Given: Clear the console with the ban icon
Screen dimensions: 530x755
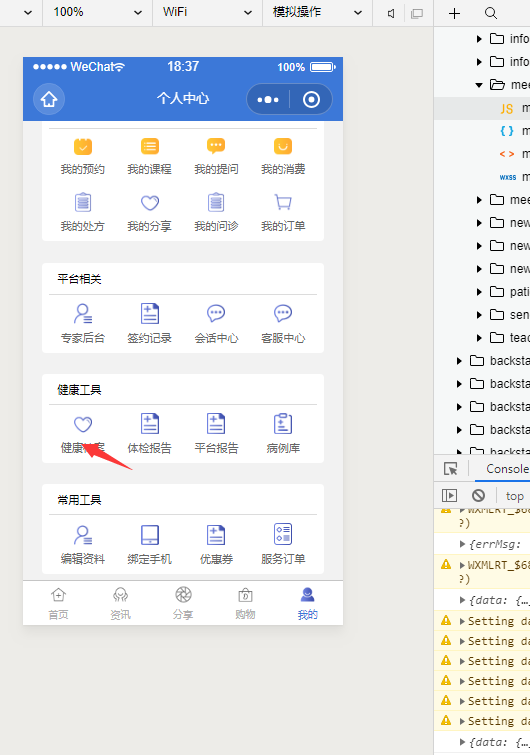Looking at the screenshot, I should click(x=478, y=495).
